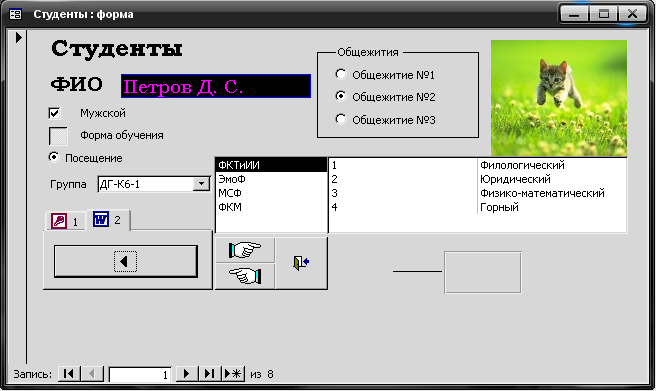Click the left arrow button on tab page
The image size is (656, 391).
(126, 261)
